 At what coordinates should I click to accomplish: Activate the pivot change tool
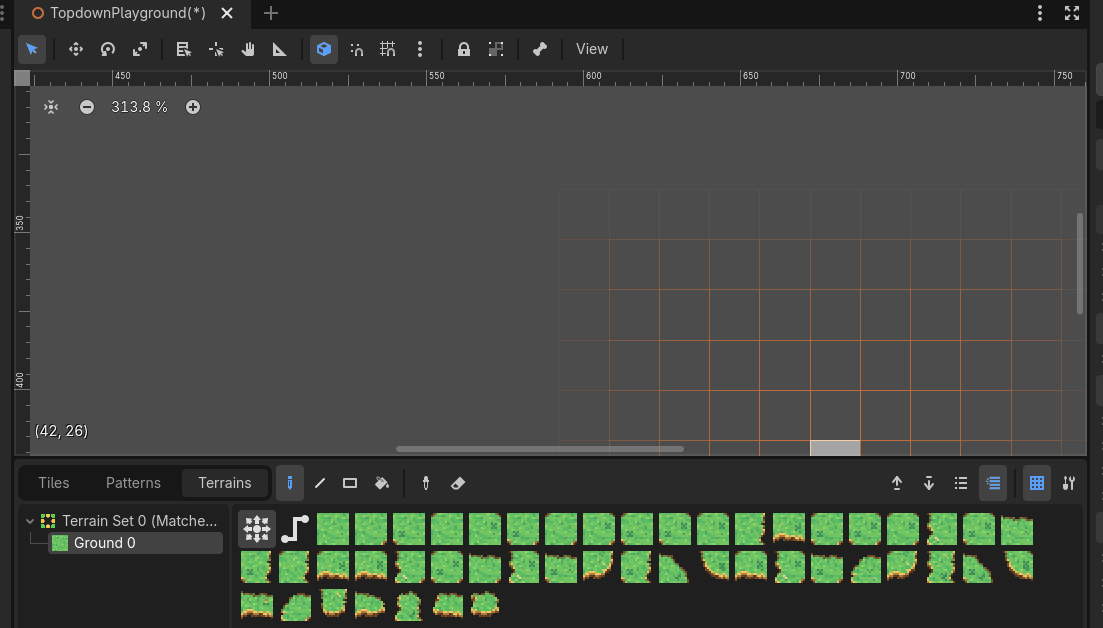tap(216, 49)
